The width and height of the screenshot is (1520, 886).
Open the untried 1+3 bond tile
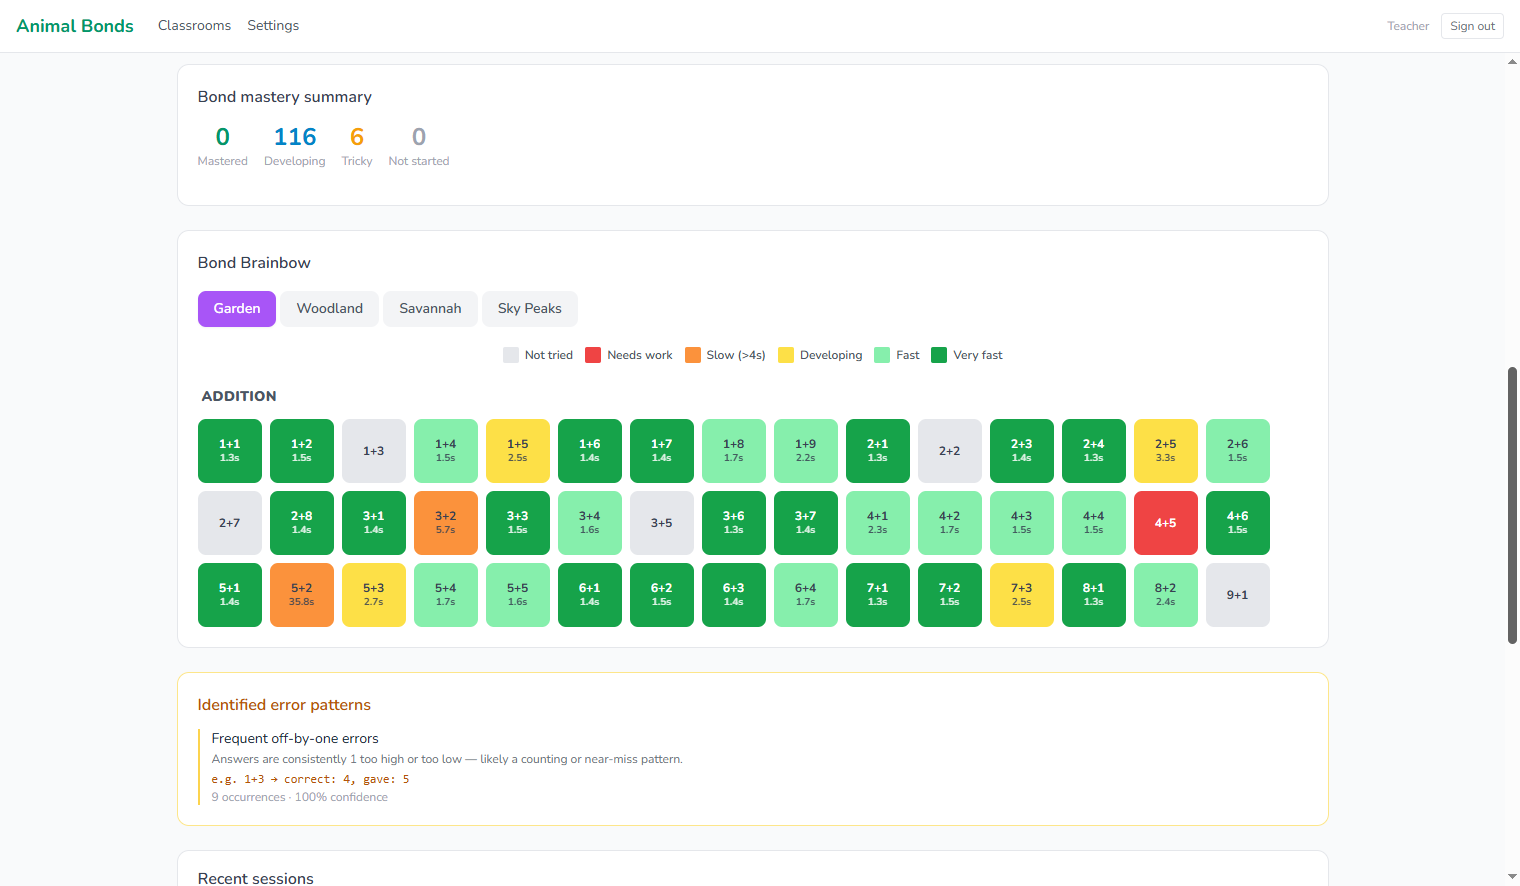[x=373, y=451]
